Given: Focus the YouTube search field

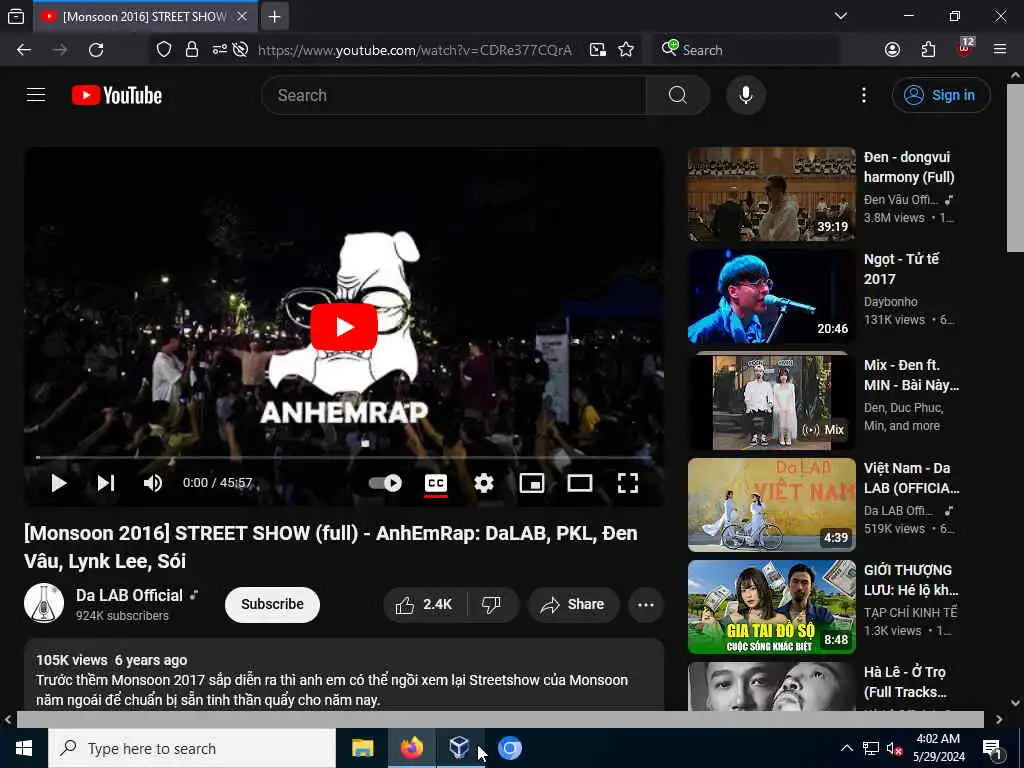Looking at the screenshot, I should click(454, 95).
